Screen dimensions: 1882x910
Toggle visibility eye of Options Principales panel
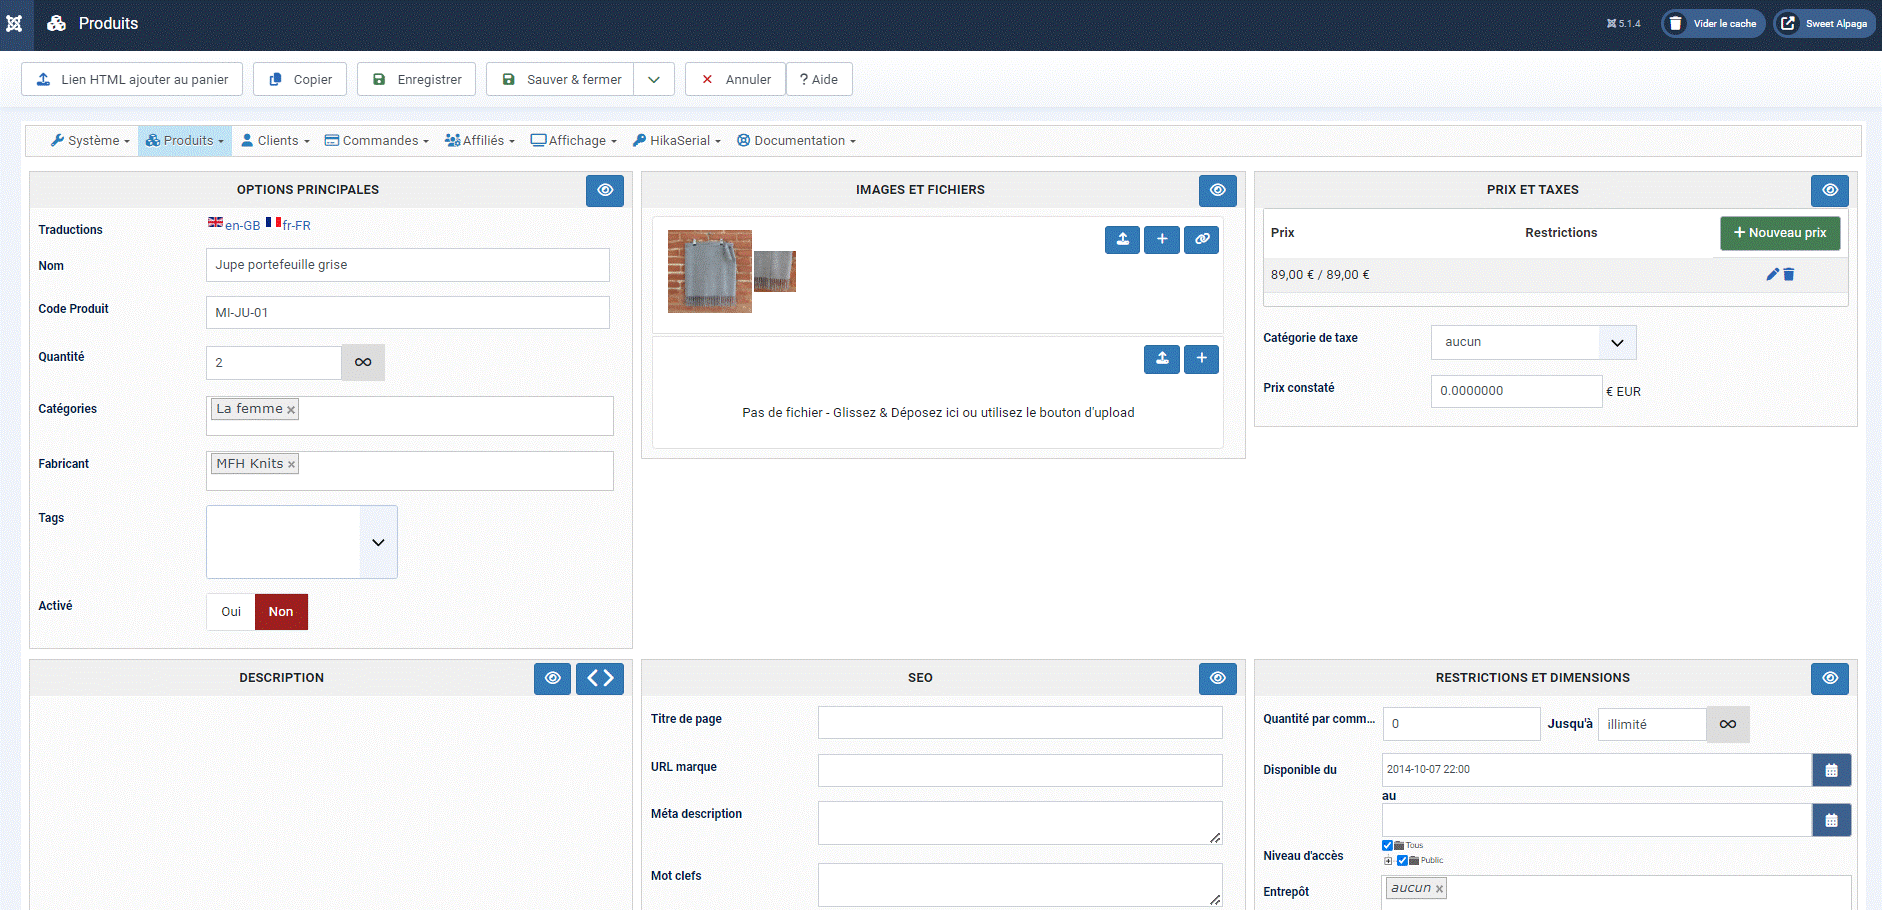605,190
